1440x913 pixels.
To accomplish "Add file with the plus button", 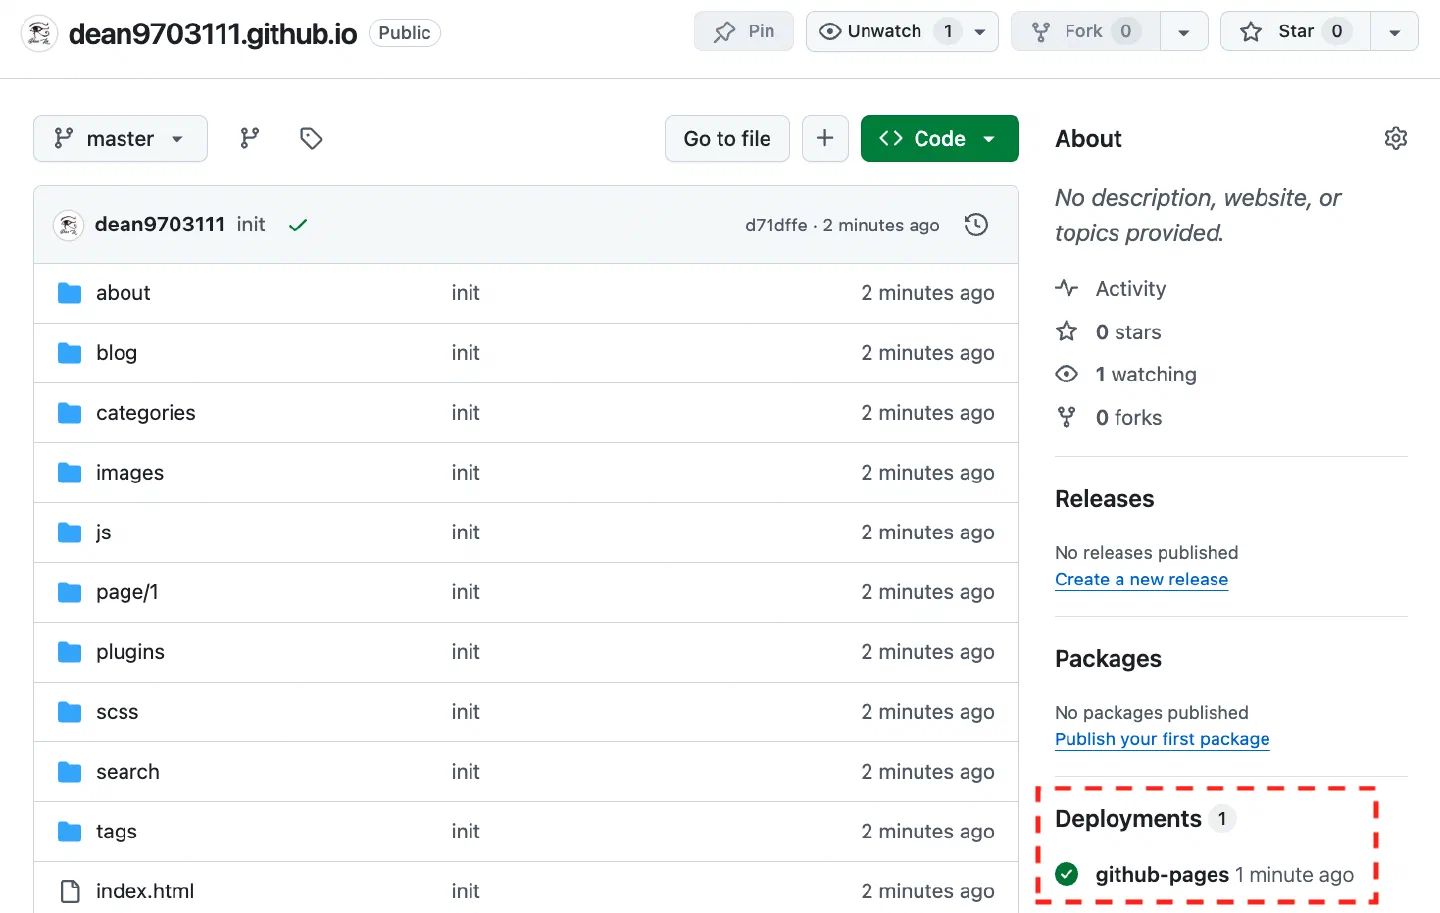I will tap(825, 138).
